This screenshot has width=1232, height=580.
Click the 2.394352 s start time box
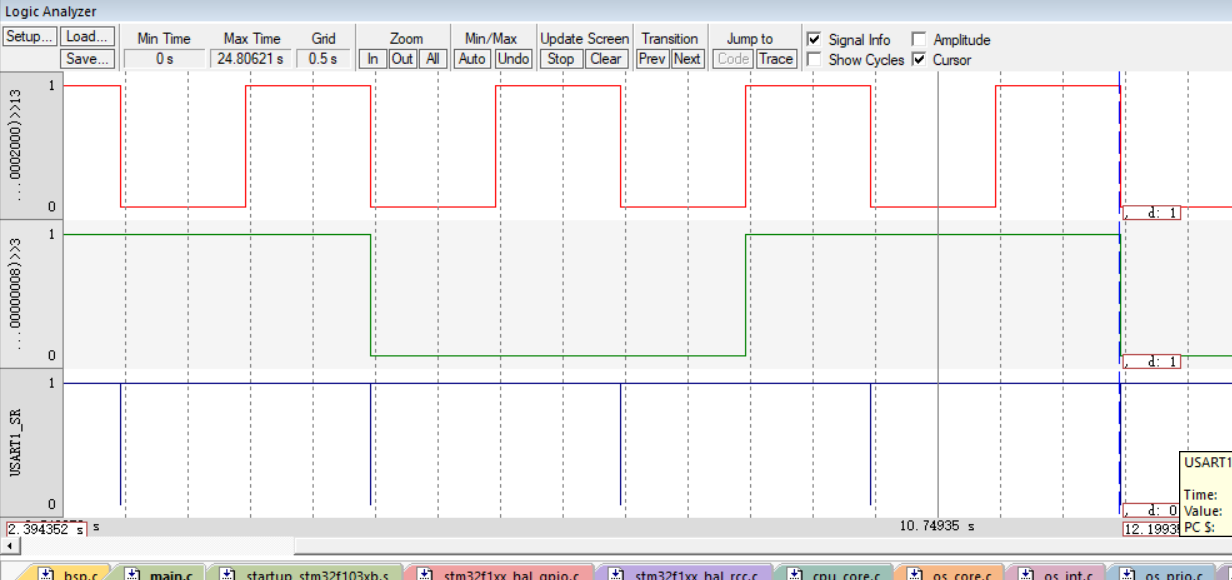pos(46,528)
